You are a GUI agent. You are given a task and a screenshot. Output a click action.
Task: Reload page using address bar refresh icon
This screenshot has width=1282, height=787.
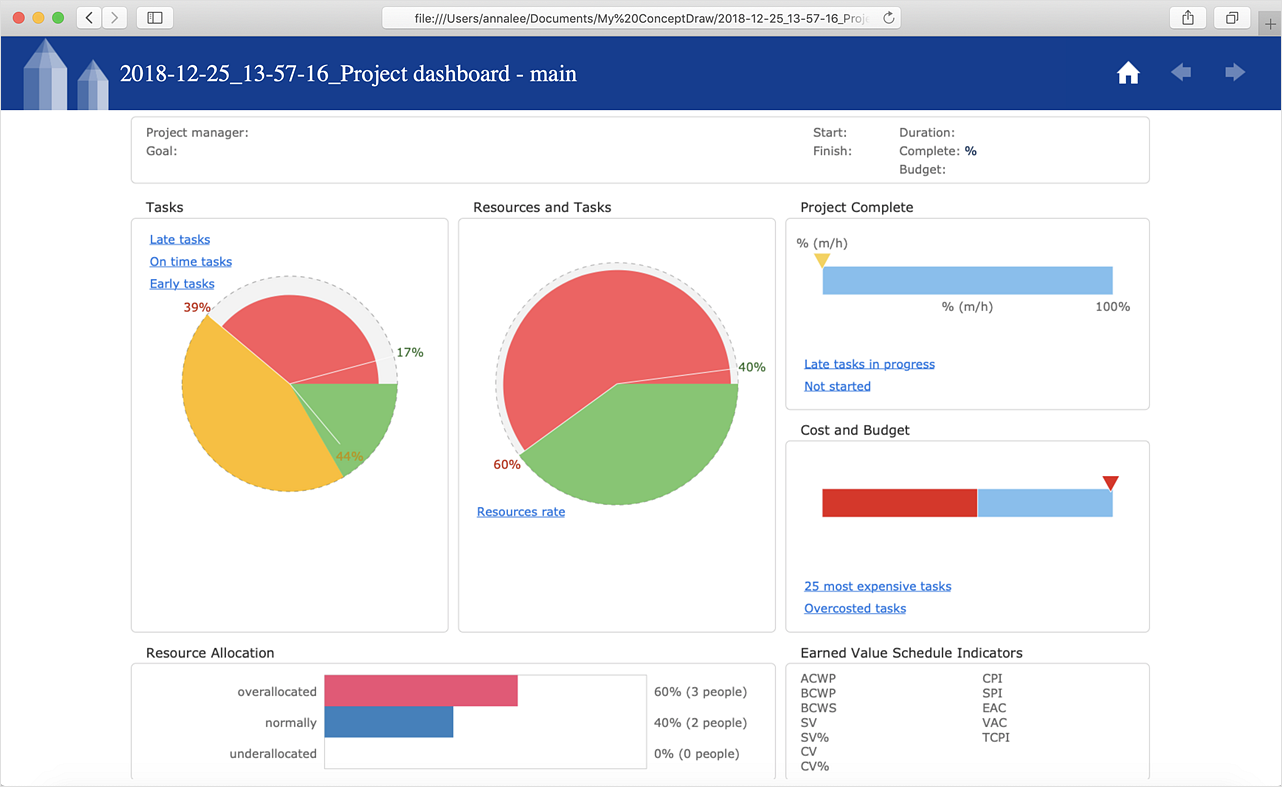pyautogui.click(x=887, y=18)
